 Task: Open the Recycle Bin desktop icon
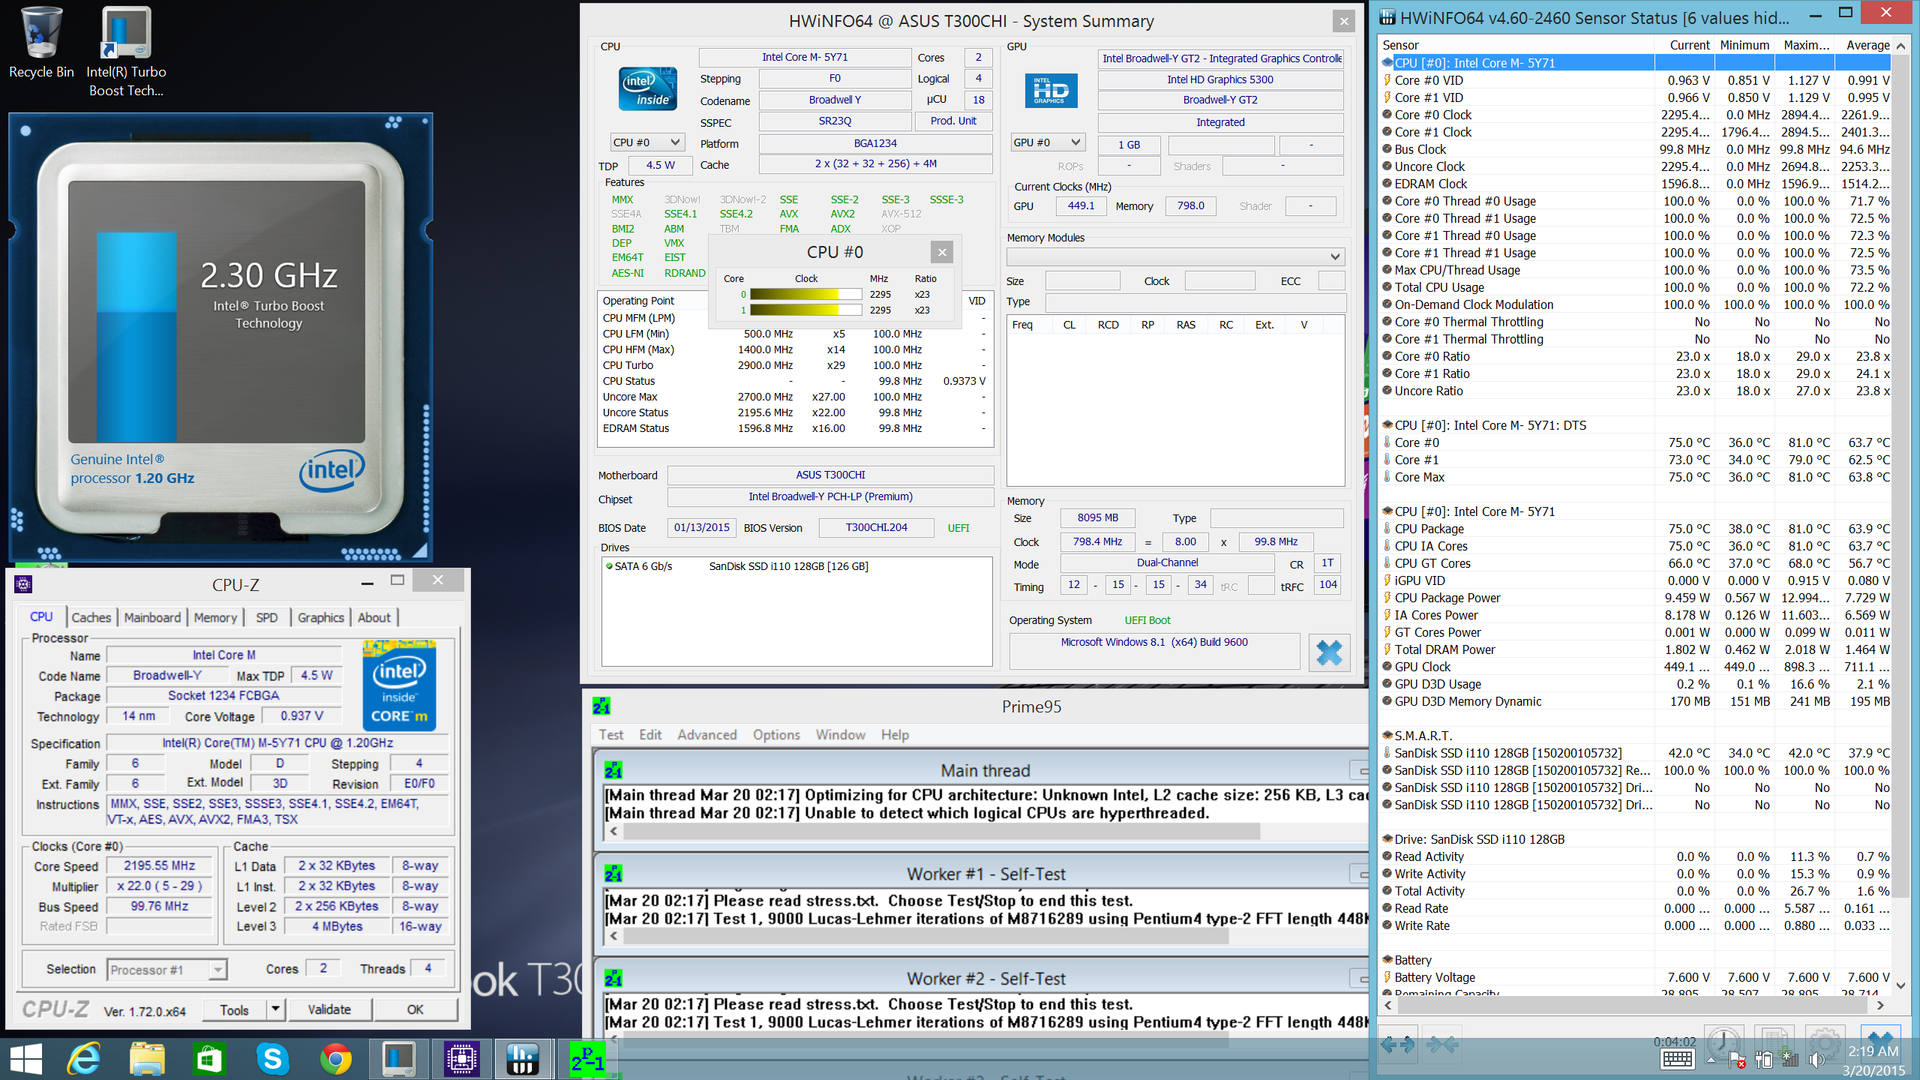[x=41, y=44]
